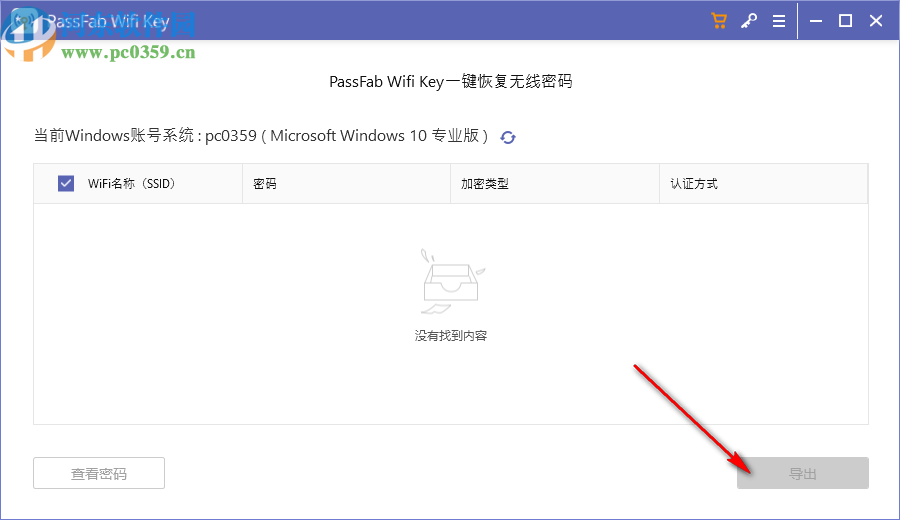This screenshot has width=900, height=520.
Task: Maximize the PassFab Wifi Key window
Action: [845, 21]
